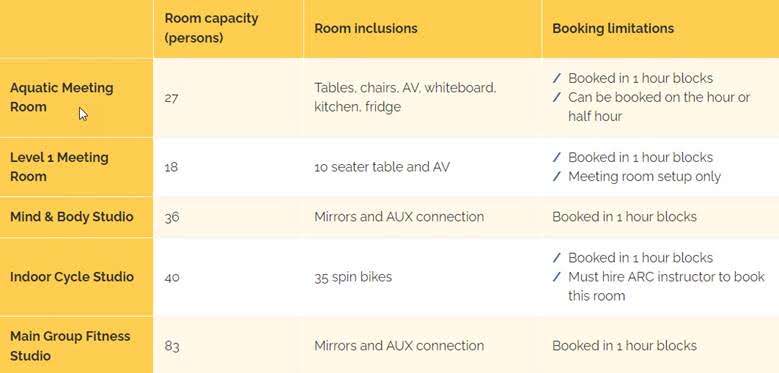Click the Booking limitations column header
Screen dimensions: 779x373
(x=613, y=28)
